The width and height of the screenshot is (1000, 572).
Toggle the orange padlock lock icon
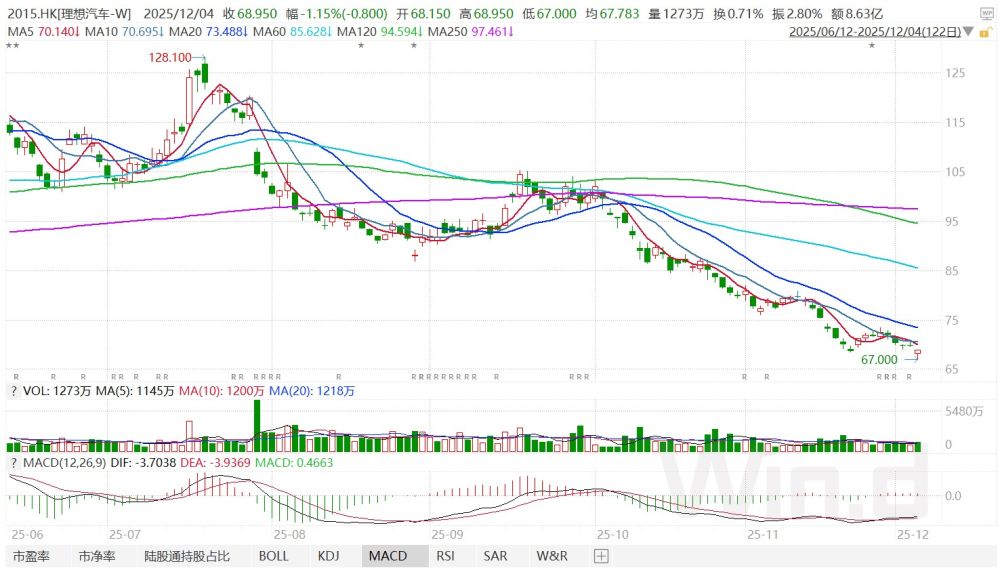985,32
